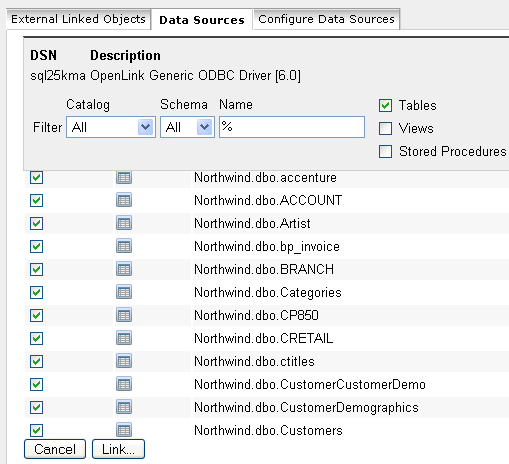Uncheck the Tables filter checkbox
The height and width of the screenshot is (464, 509).
[x=385, y=105]
